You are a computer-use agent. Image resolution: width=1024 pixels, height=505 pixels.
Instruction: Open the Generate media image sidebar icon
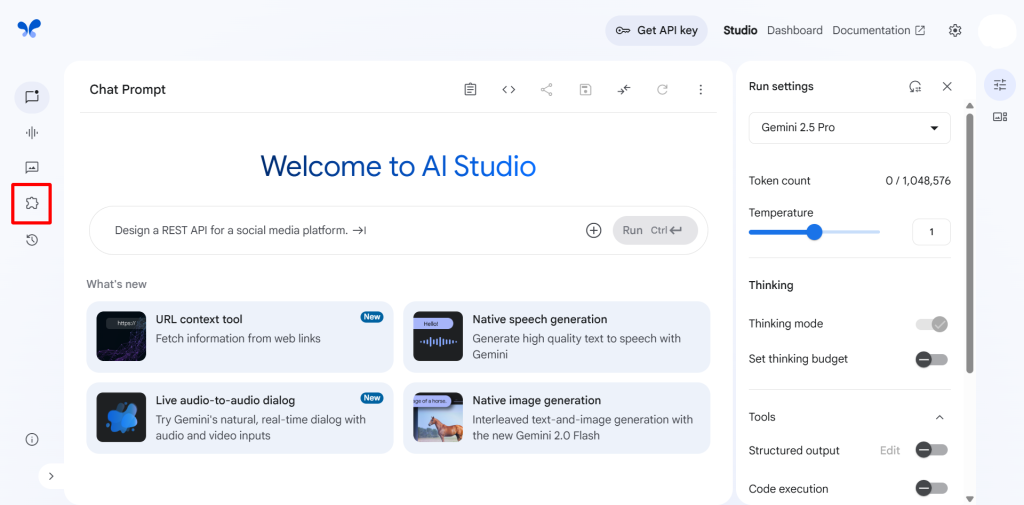click(x=32, y=168)
